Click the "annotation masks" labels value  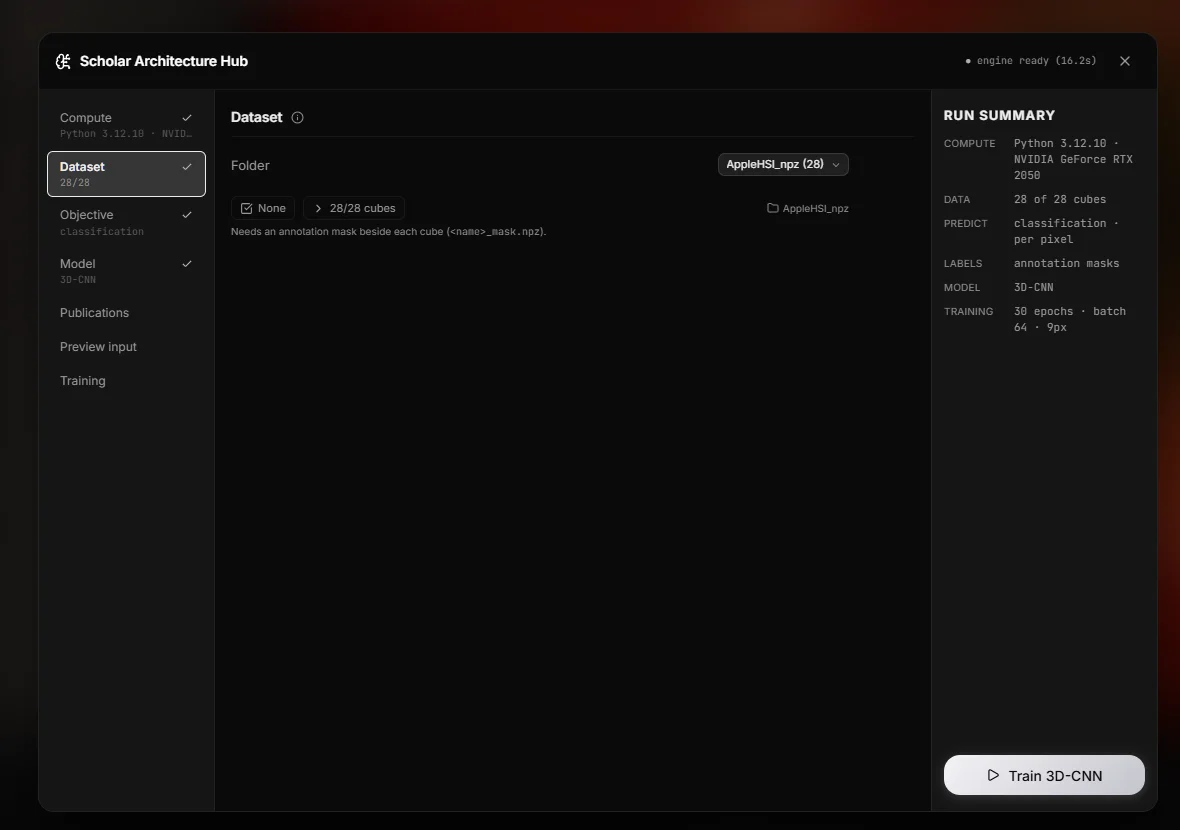tap(1066, 263)
